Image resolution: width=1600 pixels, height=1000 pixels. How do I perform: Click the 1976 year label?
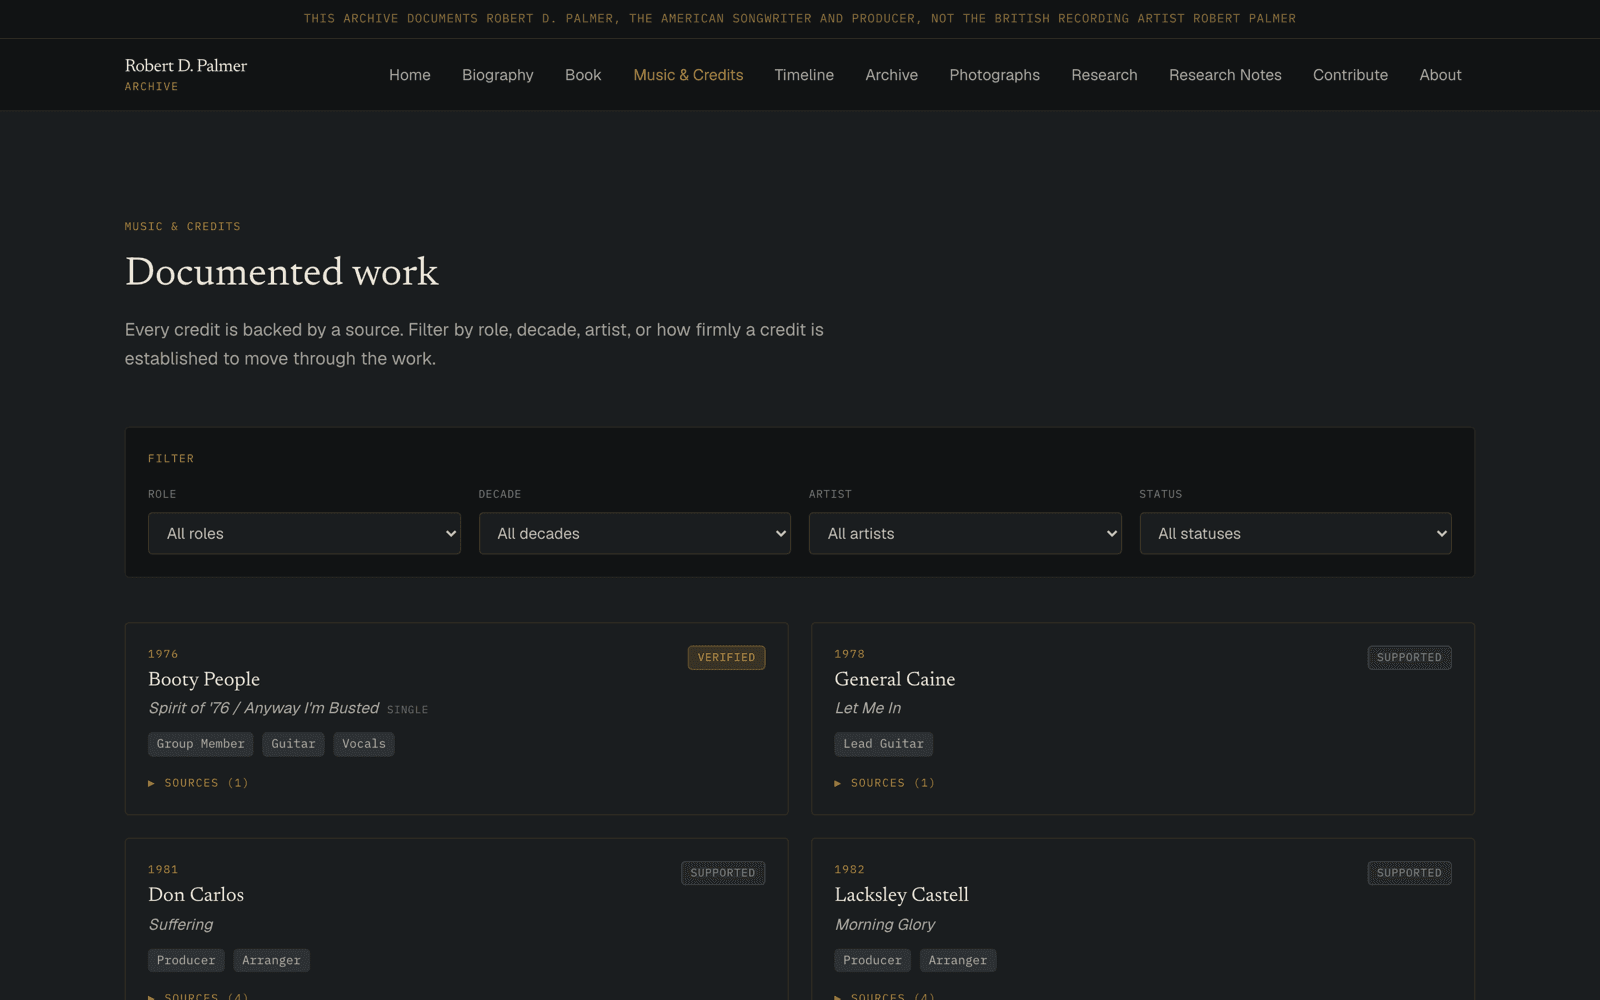163,654
